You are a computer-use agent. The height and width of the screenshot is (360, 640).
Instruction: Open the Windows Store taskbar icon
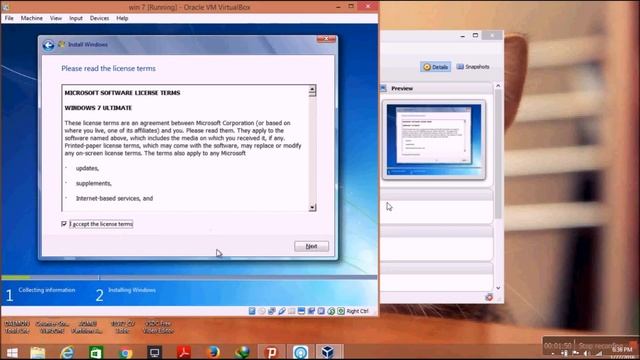96,352
